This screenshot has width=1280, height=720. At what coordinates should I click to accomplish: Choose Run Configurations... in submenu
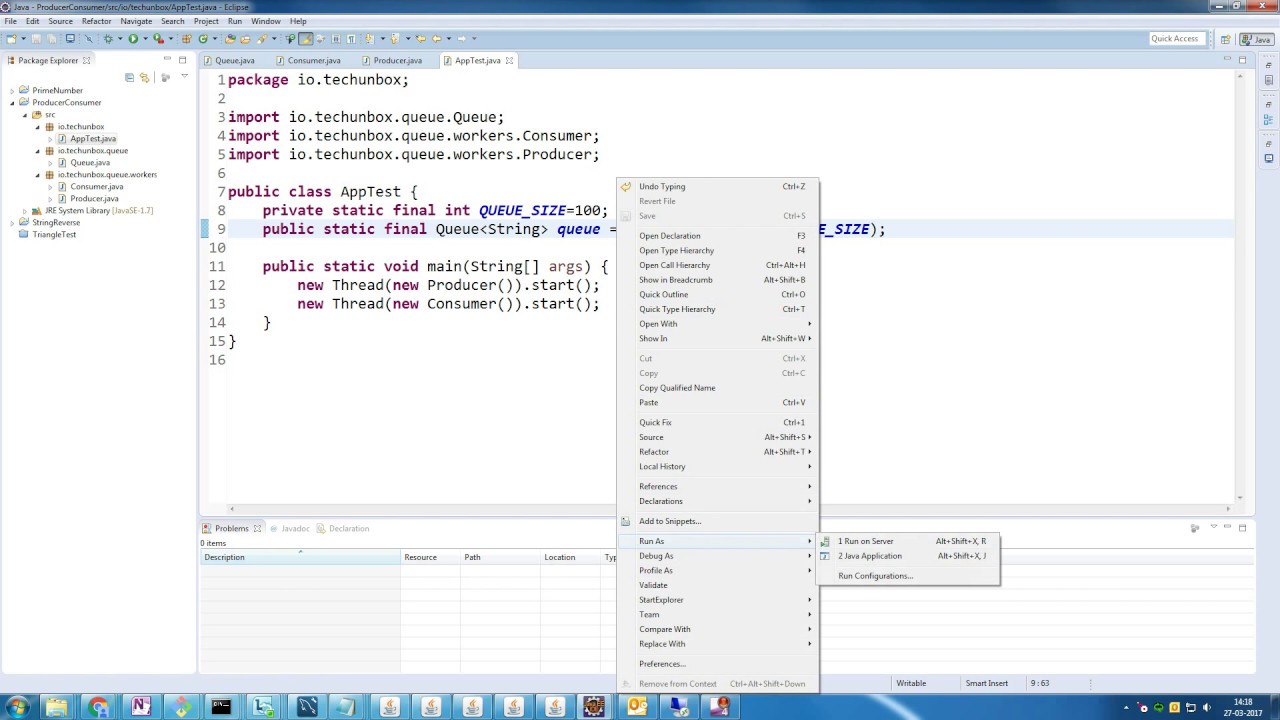coord(875,576)
